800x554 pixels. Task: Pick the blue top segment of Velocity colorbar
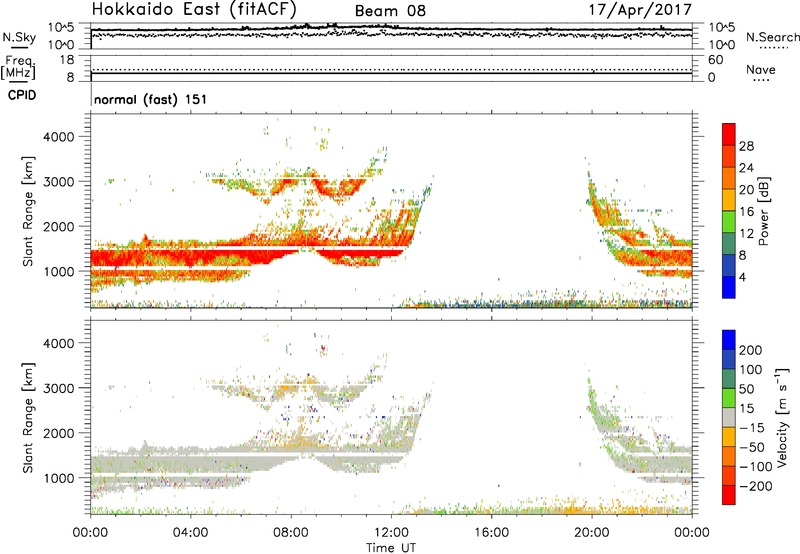tap(729, 340)
